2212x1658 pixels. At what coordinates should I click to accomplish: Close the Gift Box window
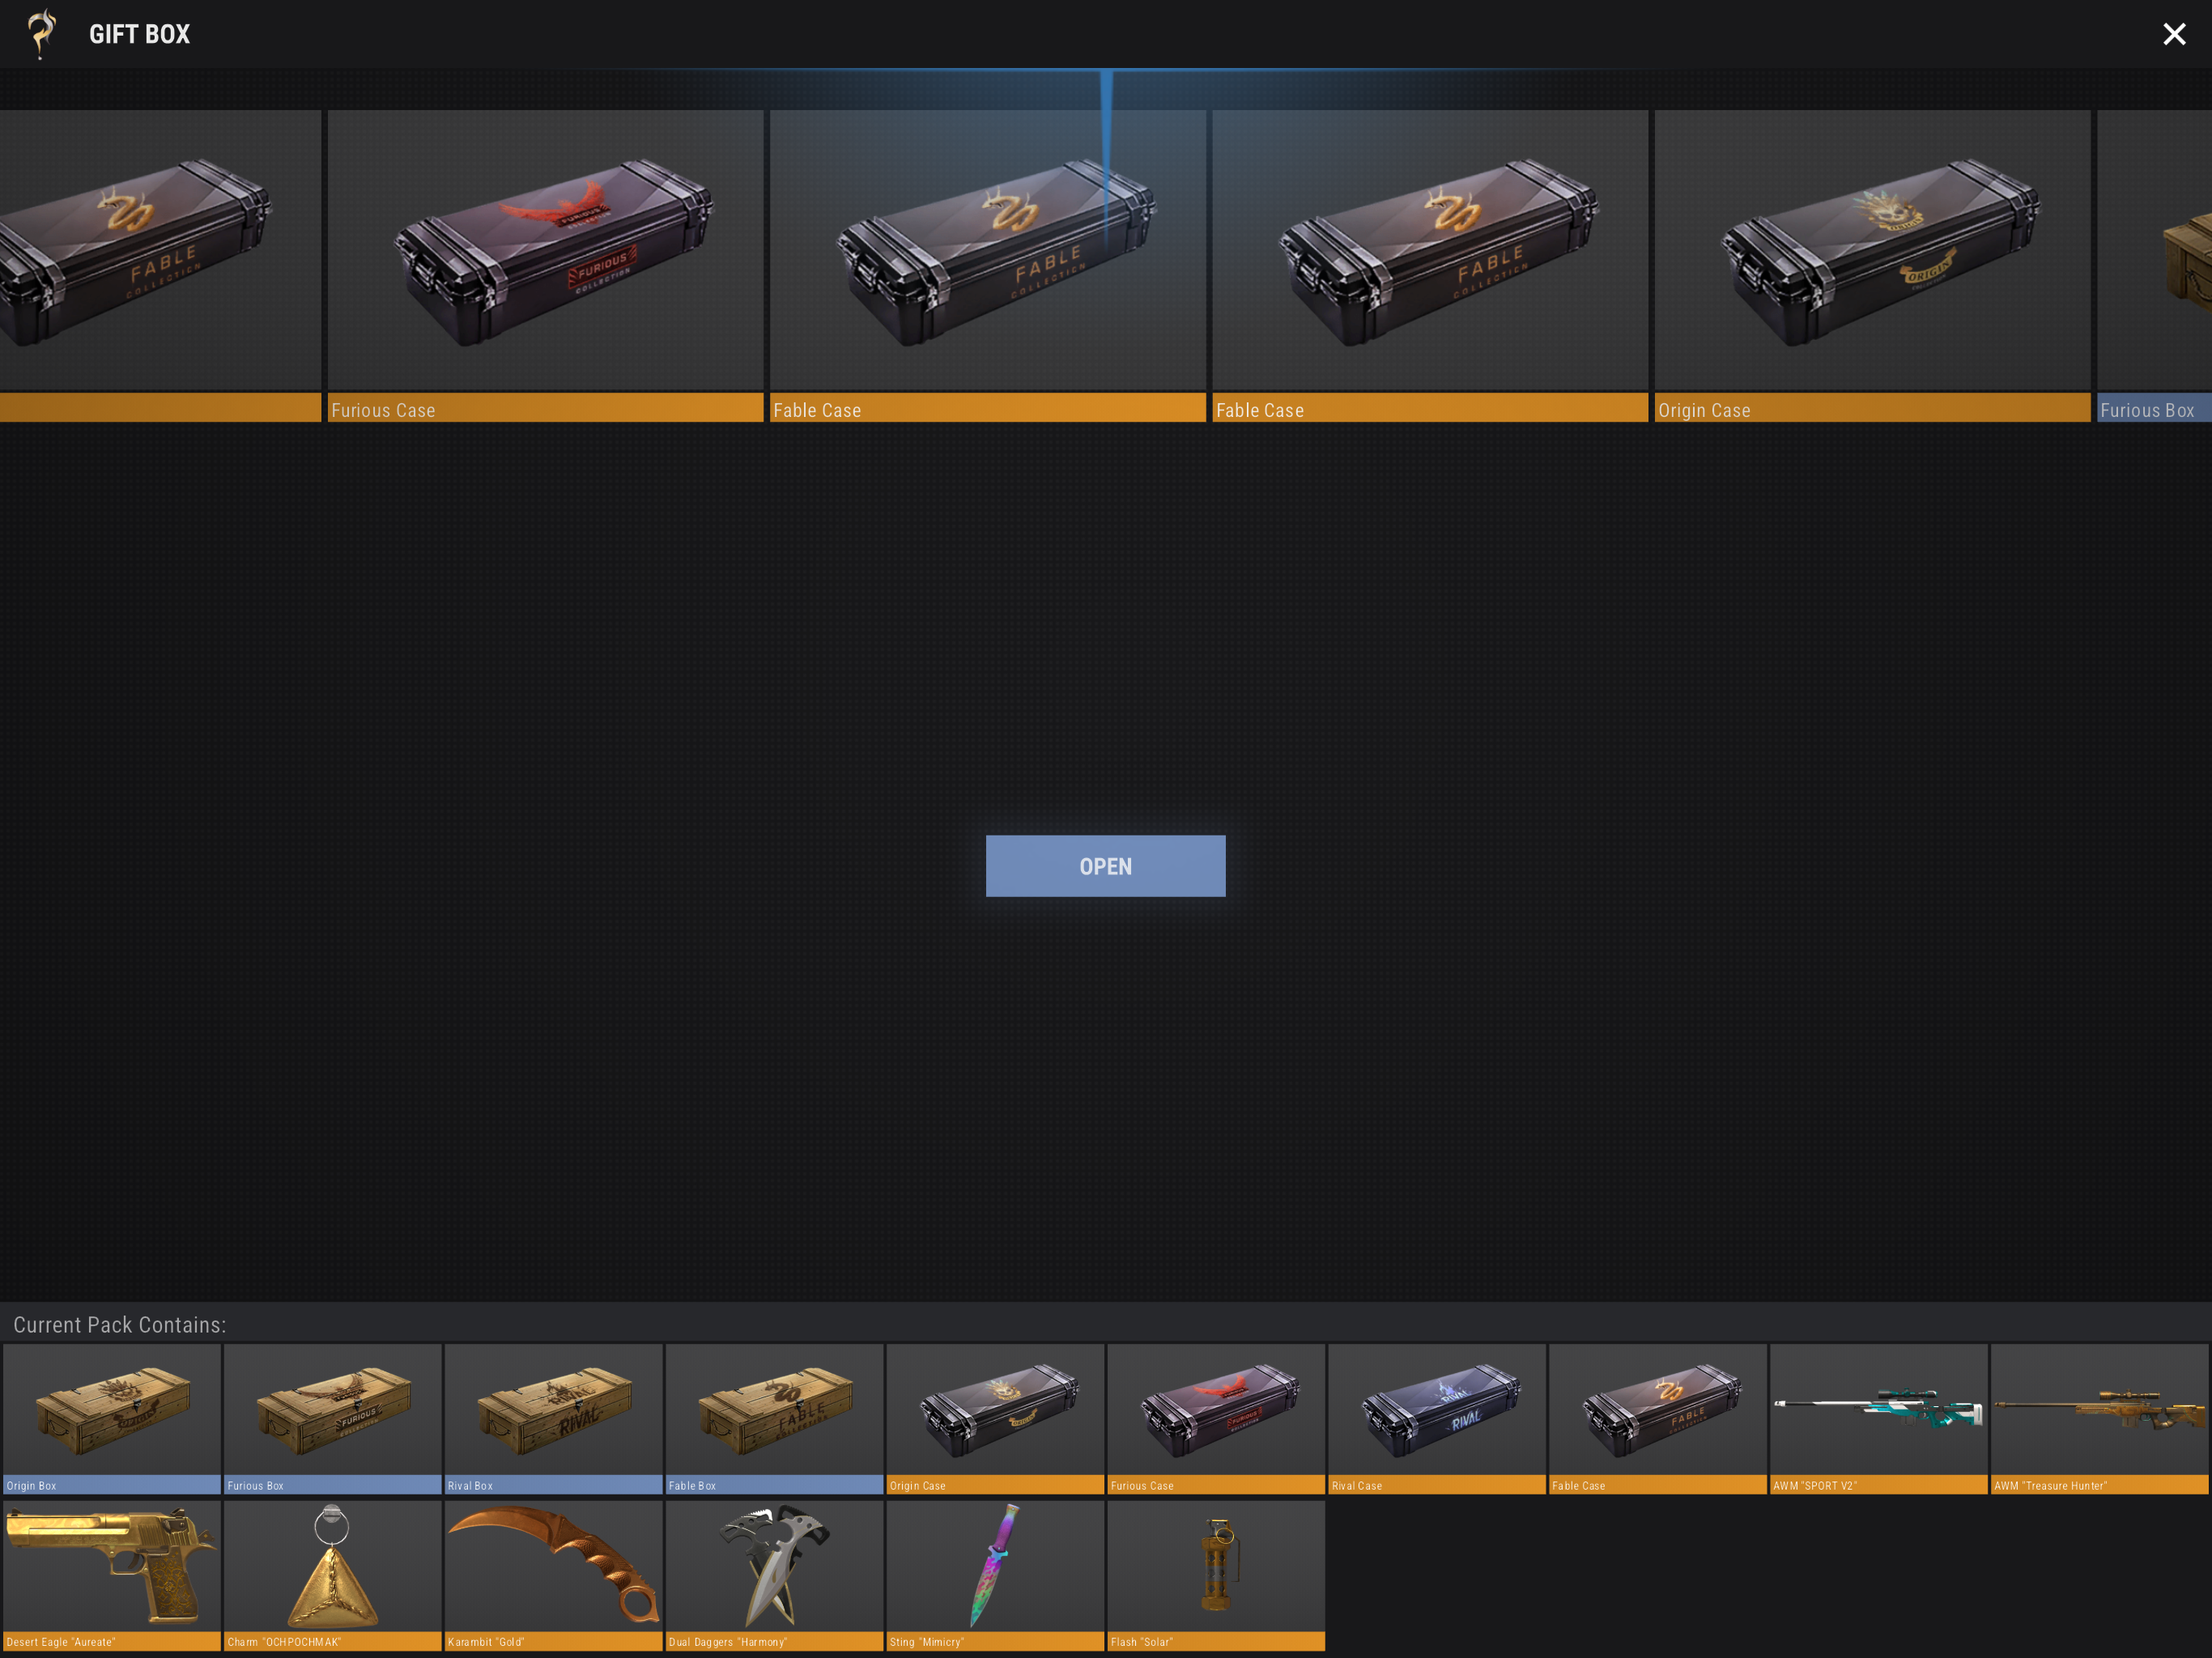pyautogui.click(x=2173, y=34)
